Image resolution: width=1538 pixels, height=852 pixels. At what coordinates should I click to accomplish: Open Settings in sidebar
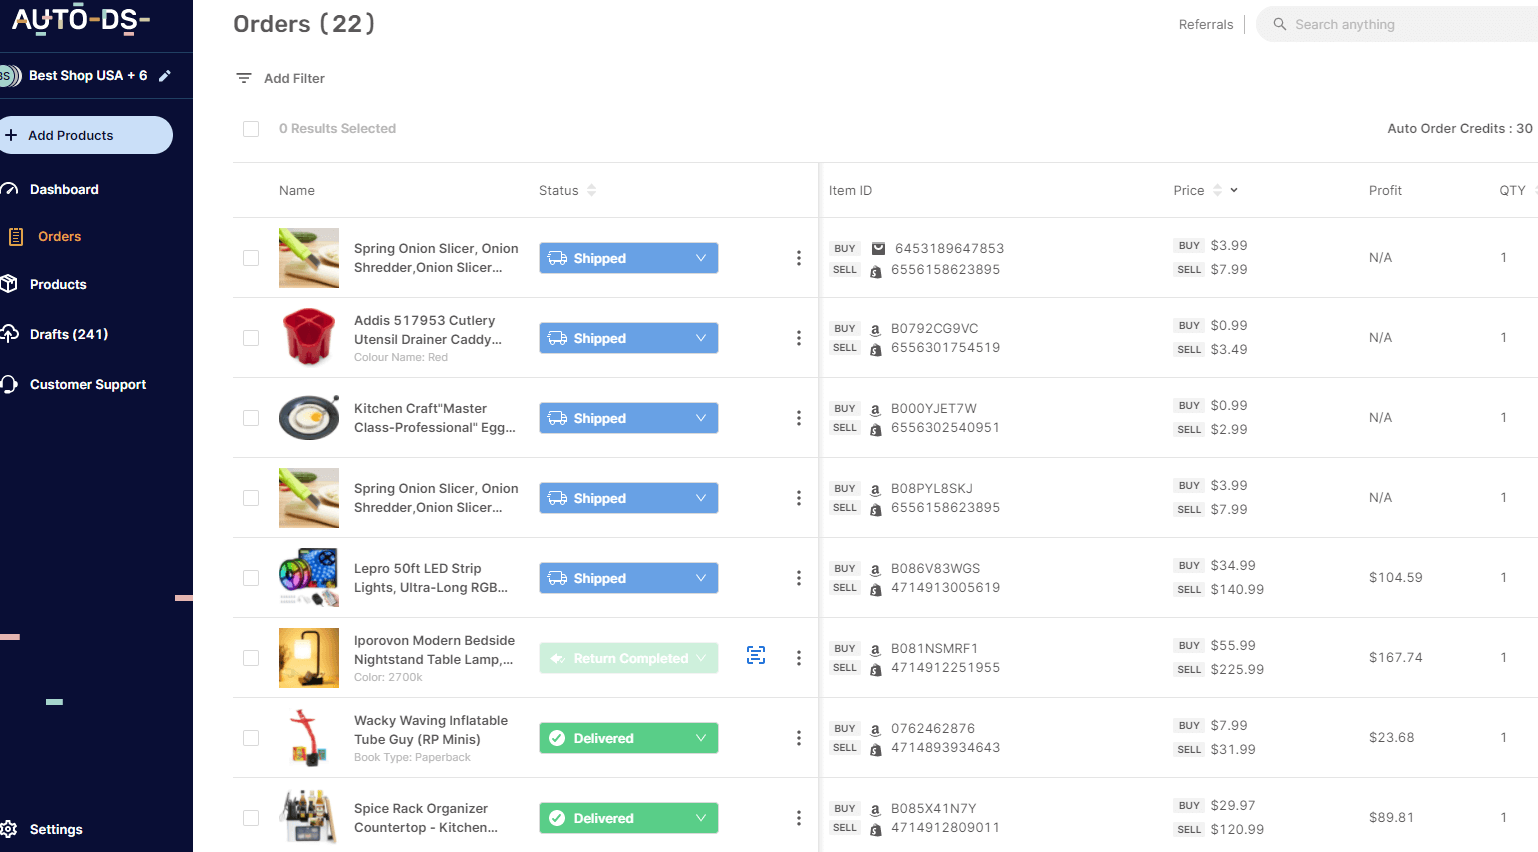[x=56, y=829]
